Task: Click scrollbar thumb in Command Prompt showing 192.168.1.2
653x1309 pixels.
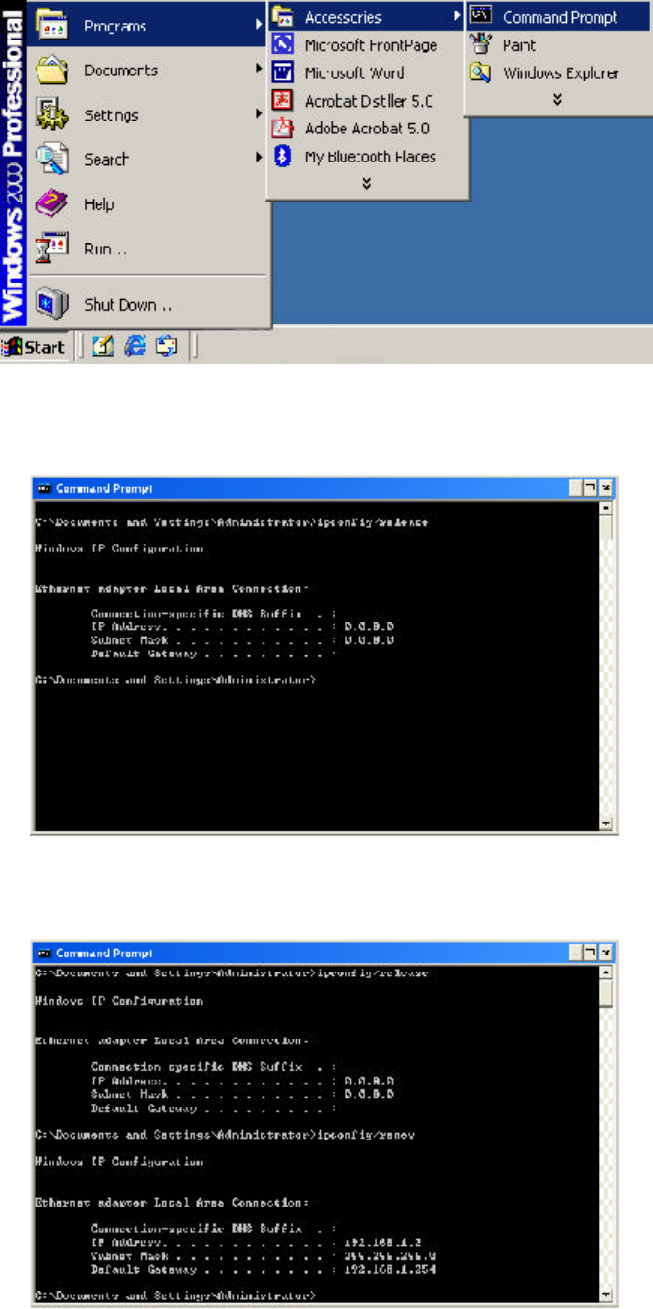Action: [x=606, y=992]
